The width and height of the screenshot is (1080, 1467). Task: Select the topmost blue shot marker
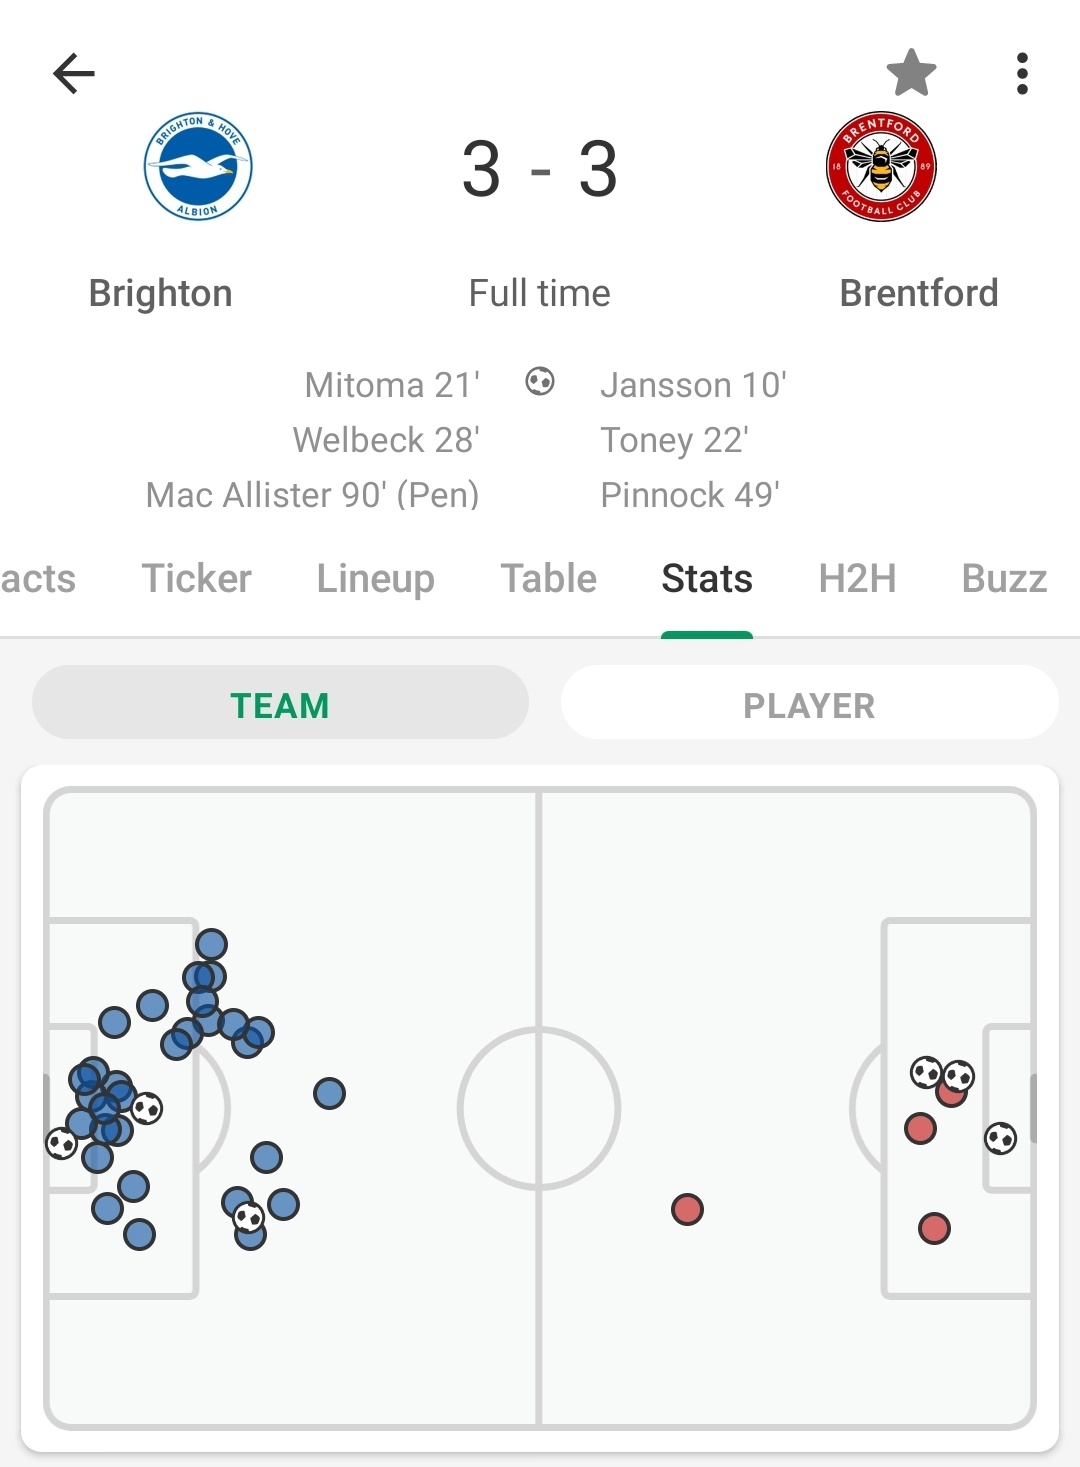211,944
